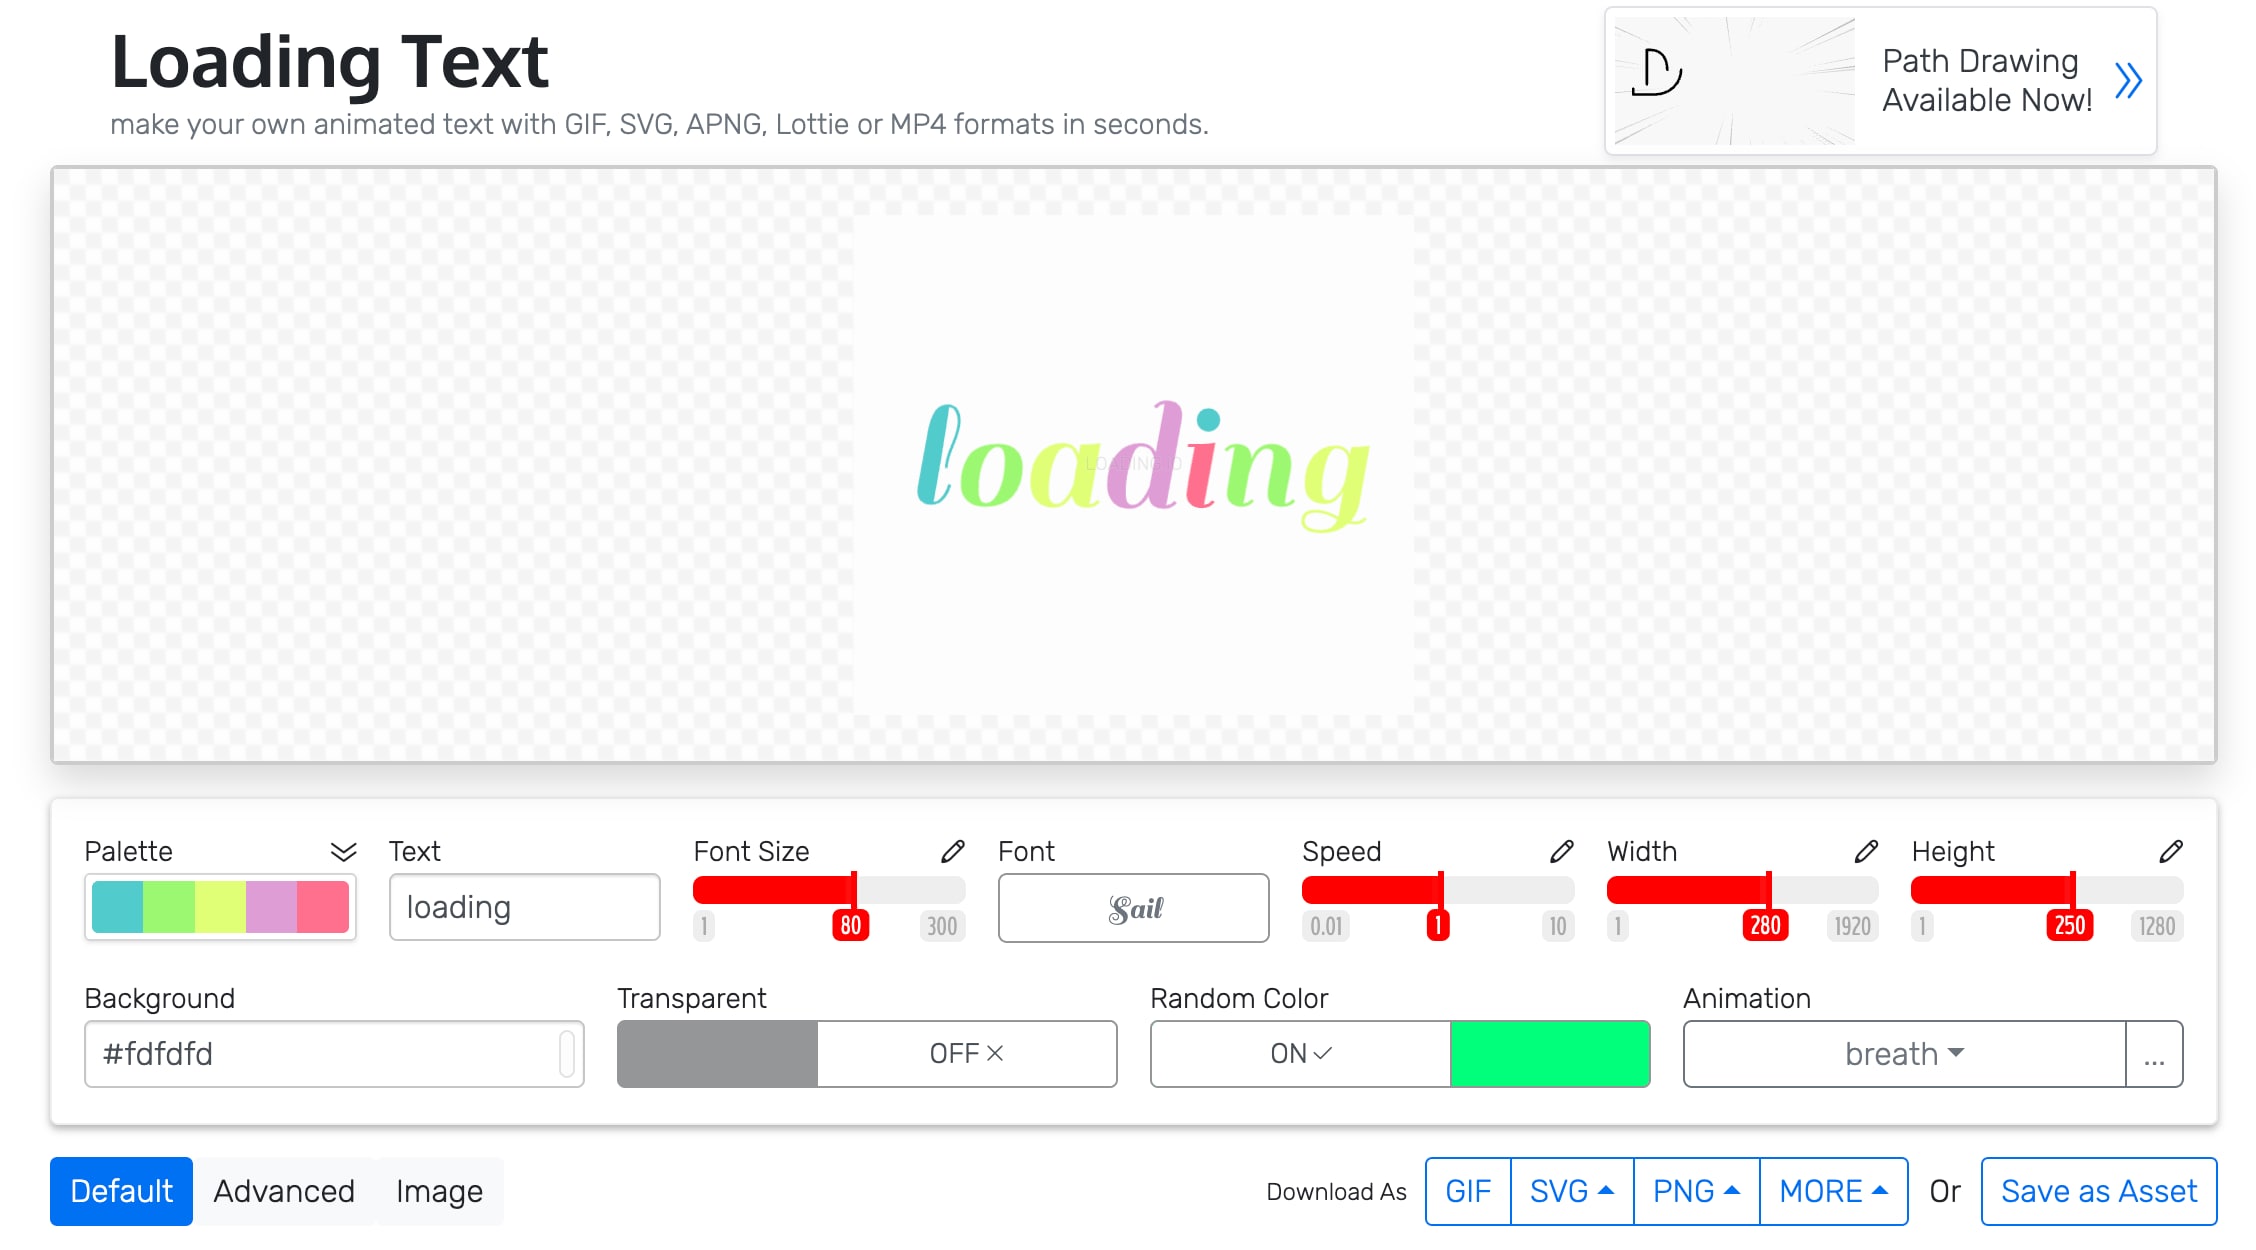Image resolution: width=2256 pixels, height=1250 pixels.
Task: Edit Speed value using its pencil icon
Action: (1561, 851)
